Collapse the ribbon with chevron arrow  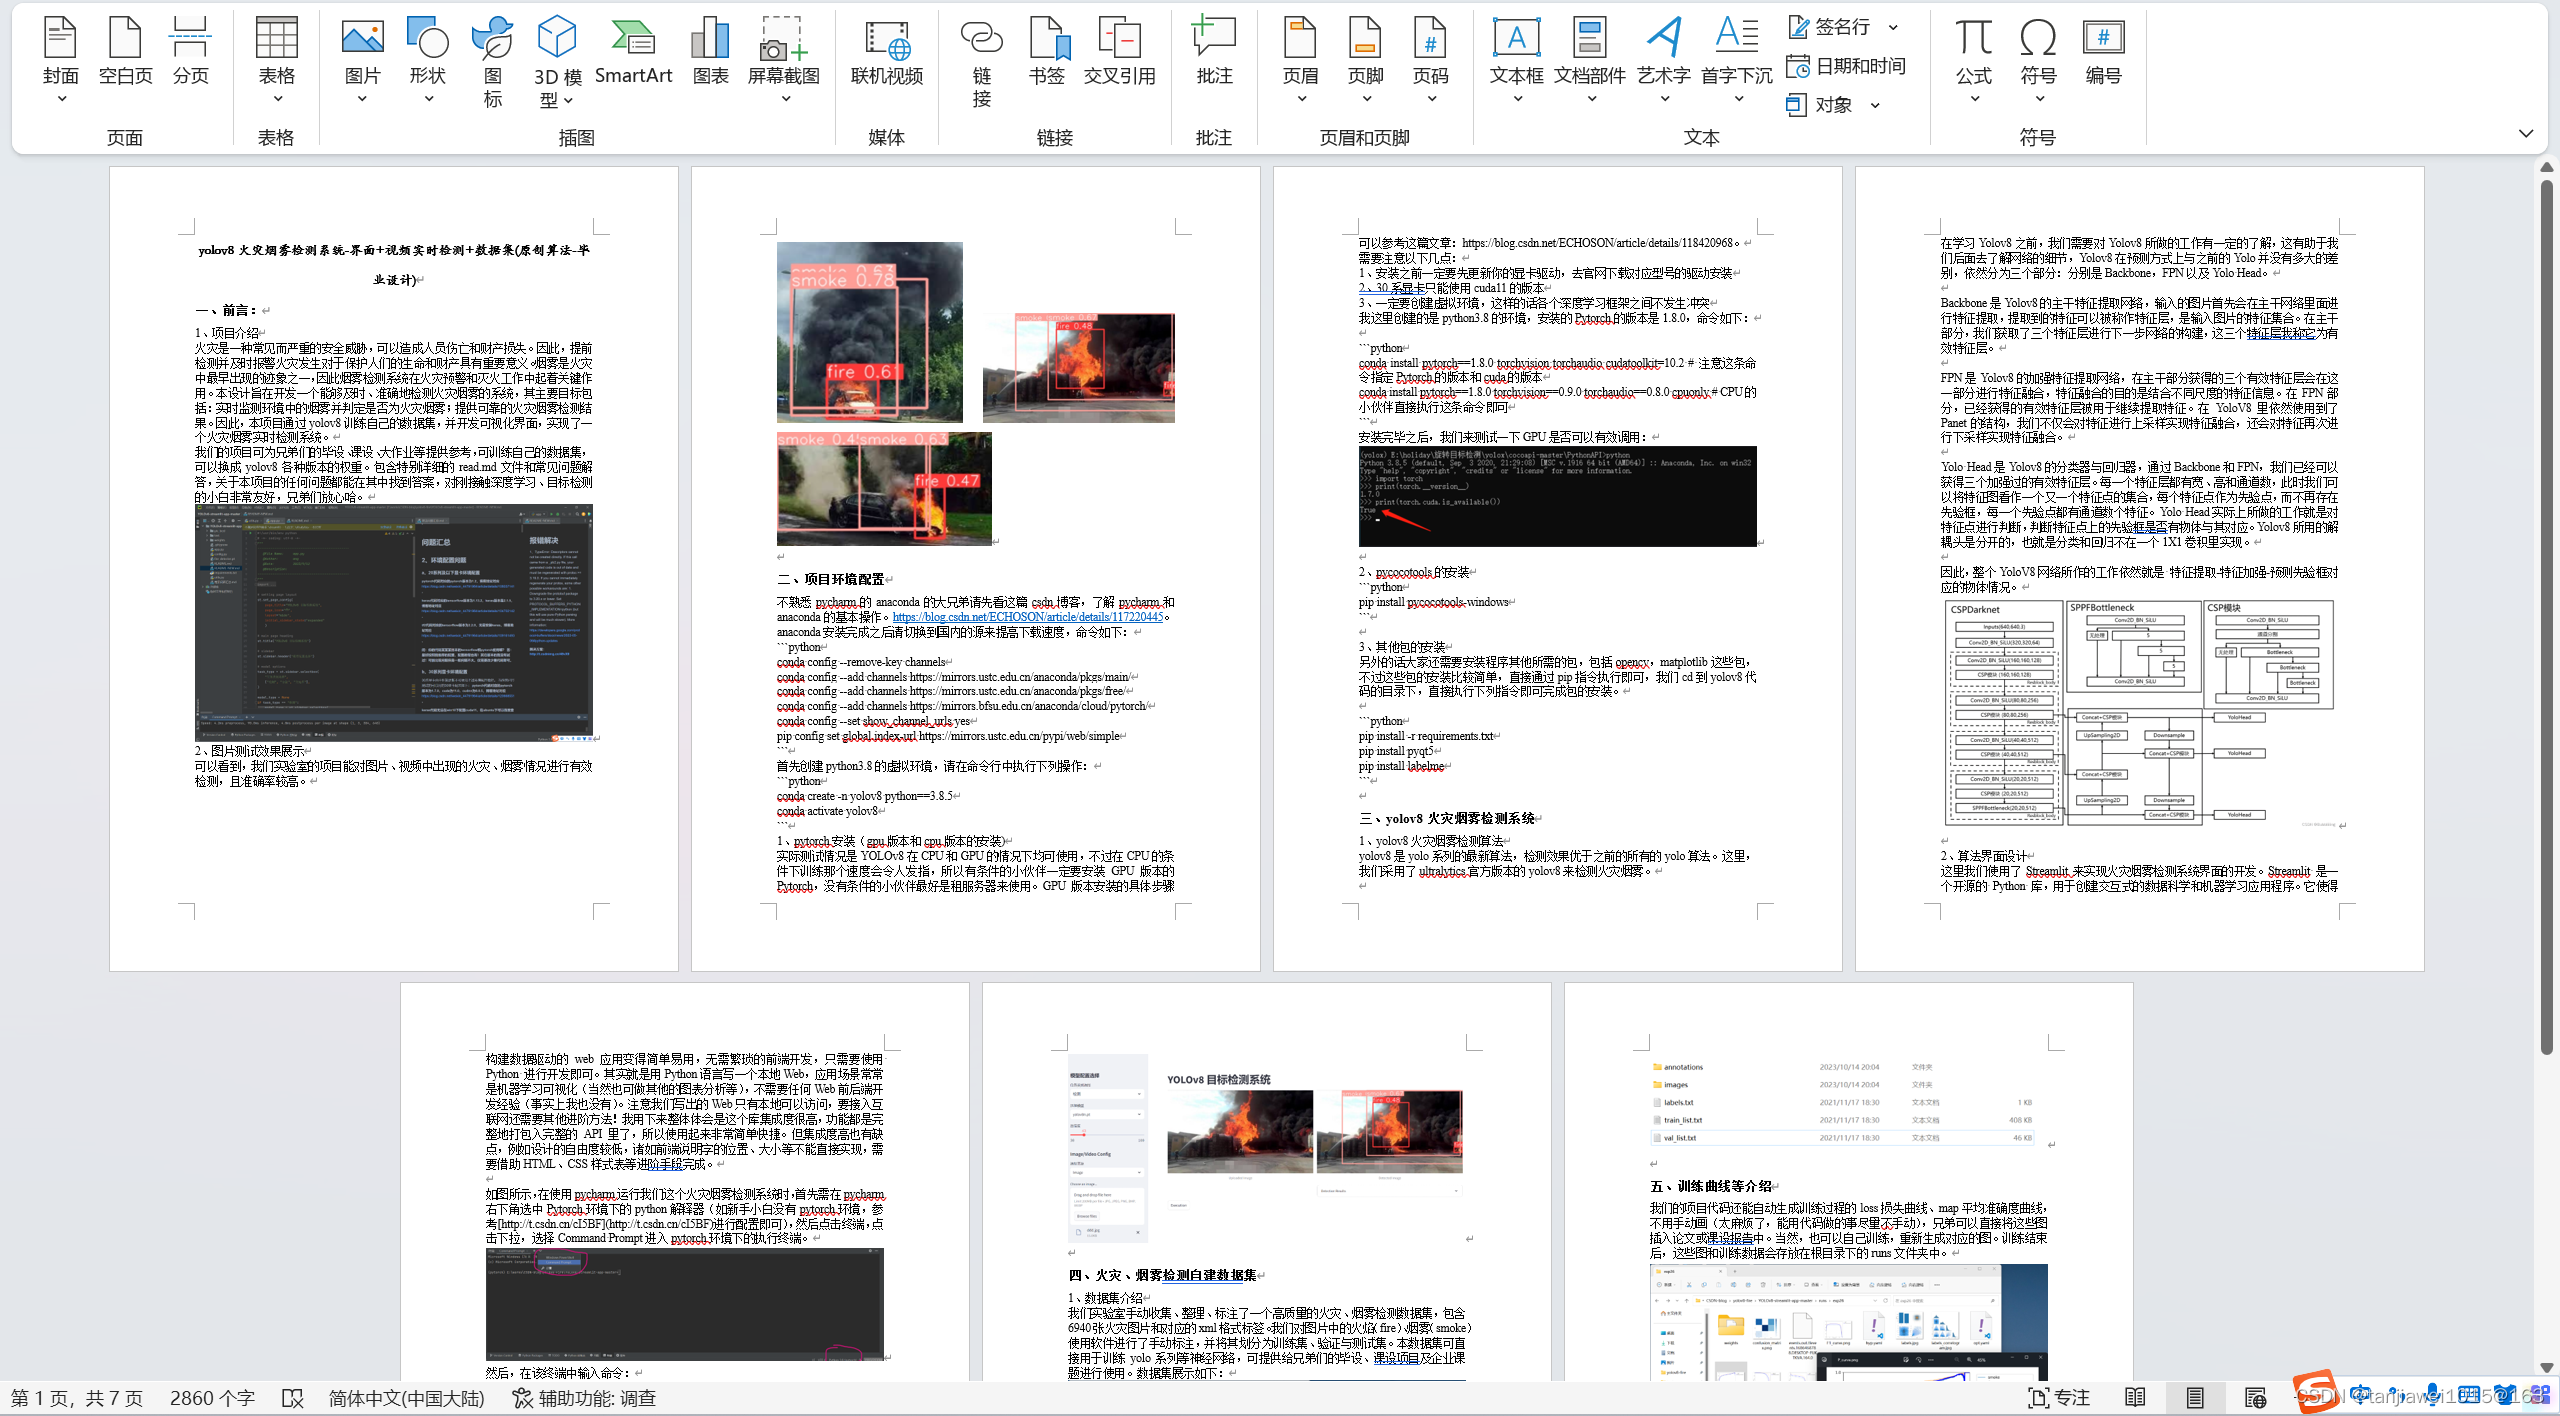pyautogui.click(x=2526, y=133)
